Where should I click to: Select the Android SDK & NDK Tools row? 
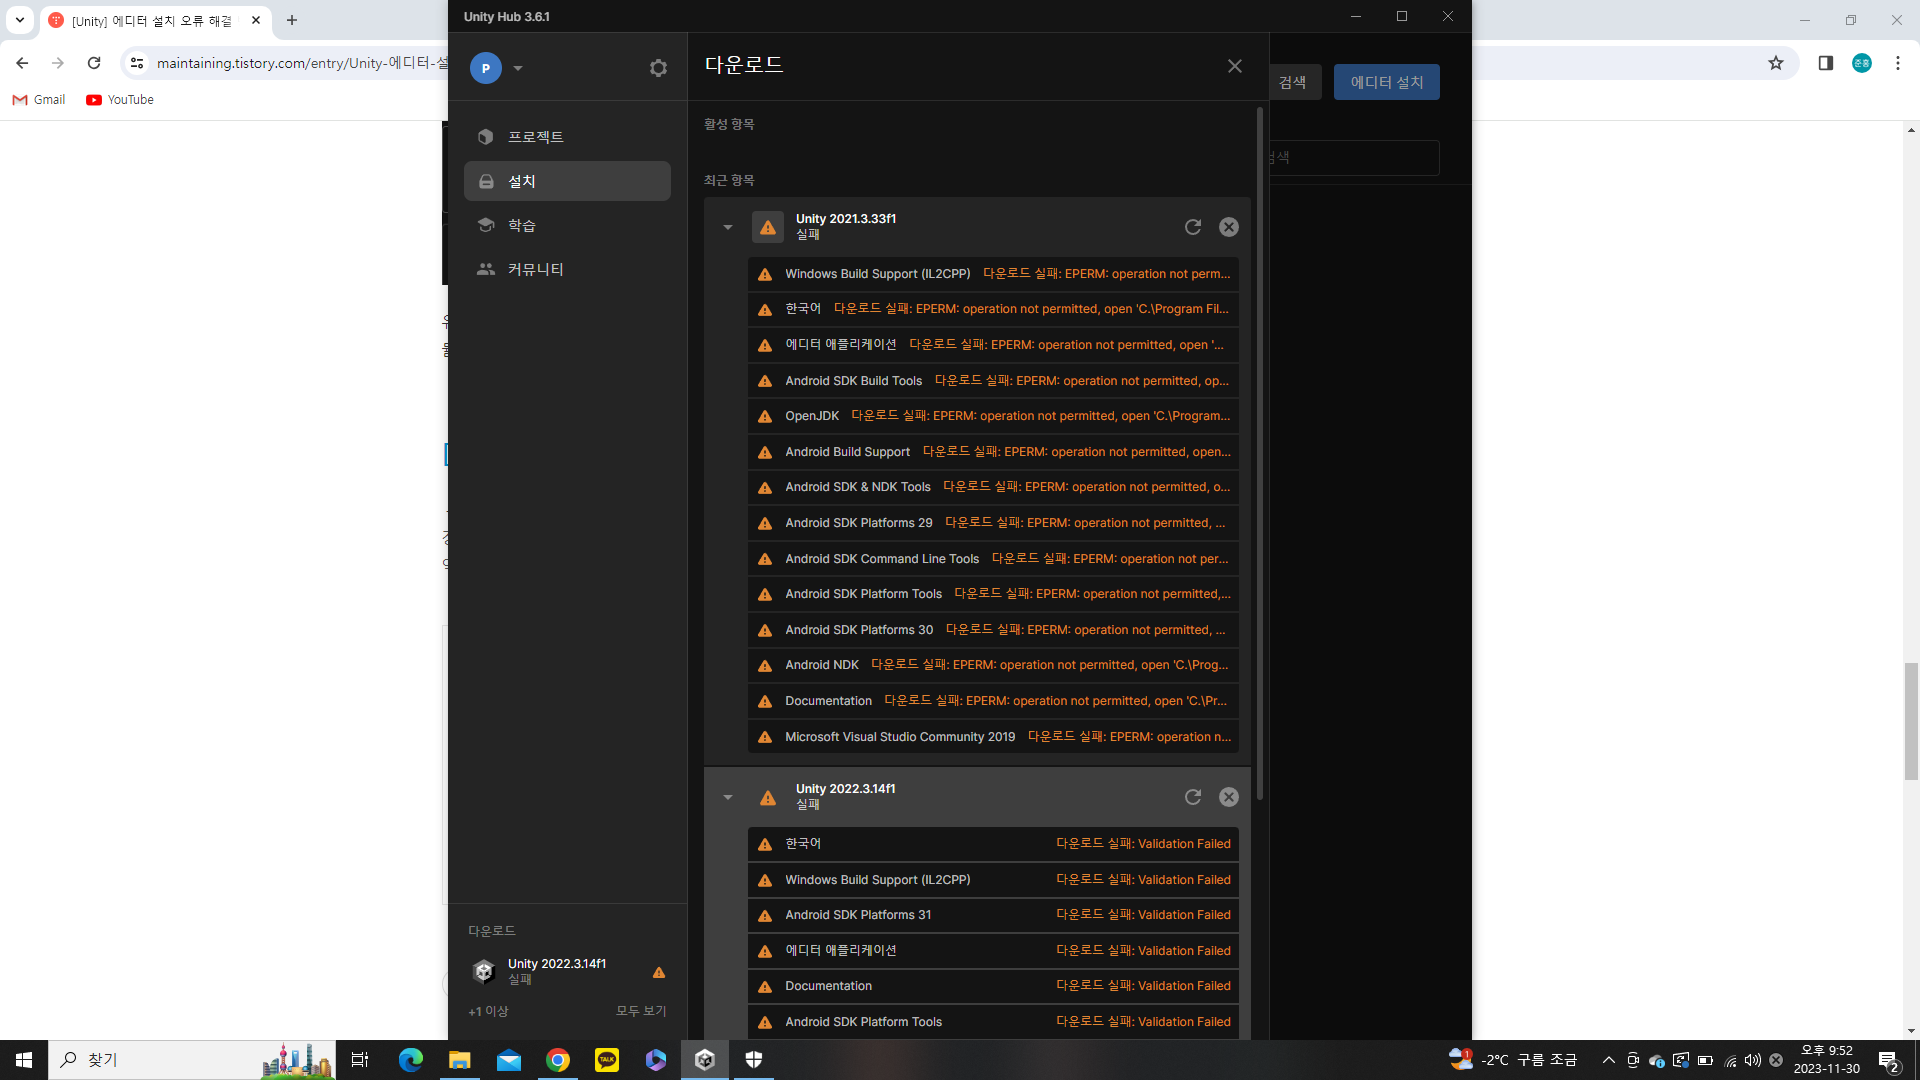click(993, 487)
